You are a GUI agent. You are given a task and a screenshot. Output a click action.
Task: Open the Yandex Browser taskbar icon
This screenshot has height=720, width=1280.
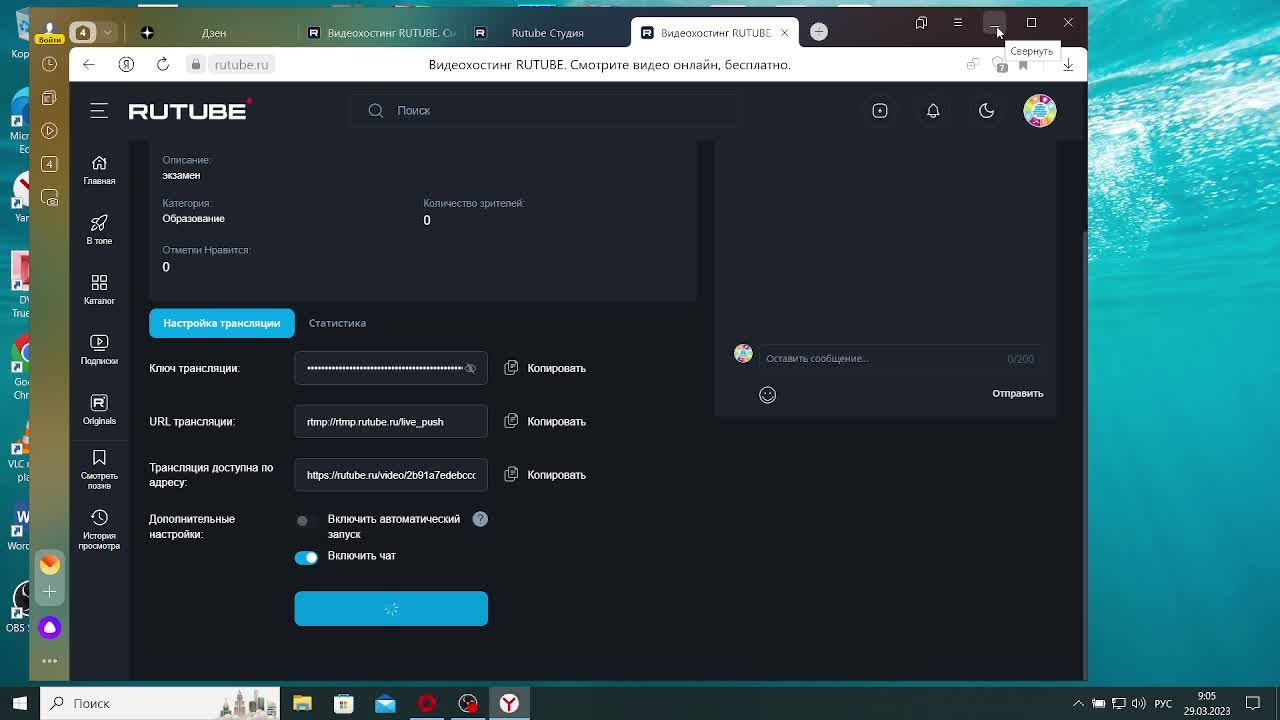click(509, 703)
